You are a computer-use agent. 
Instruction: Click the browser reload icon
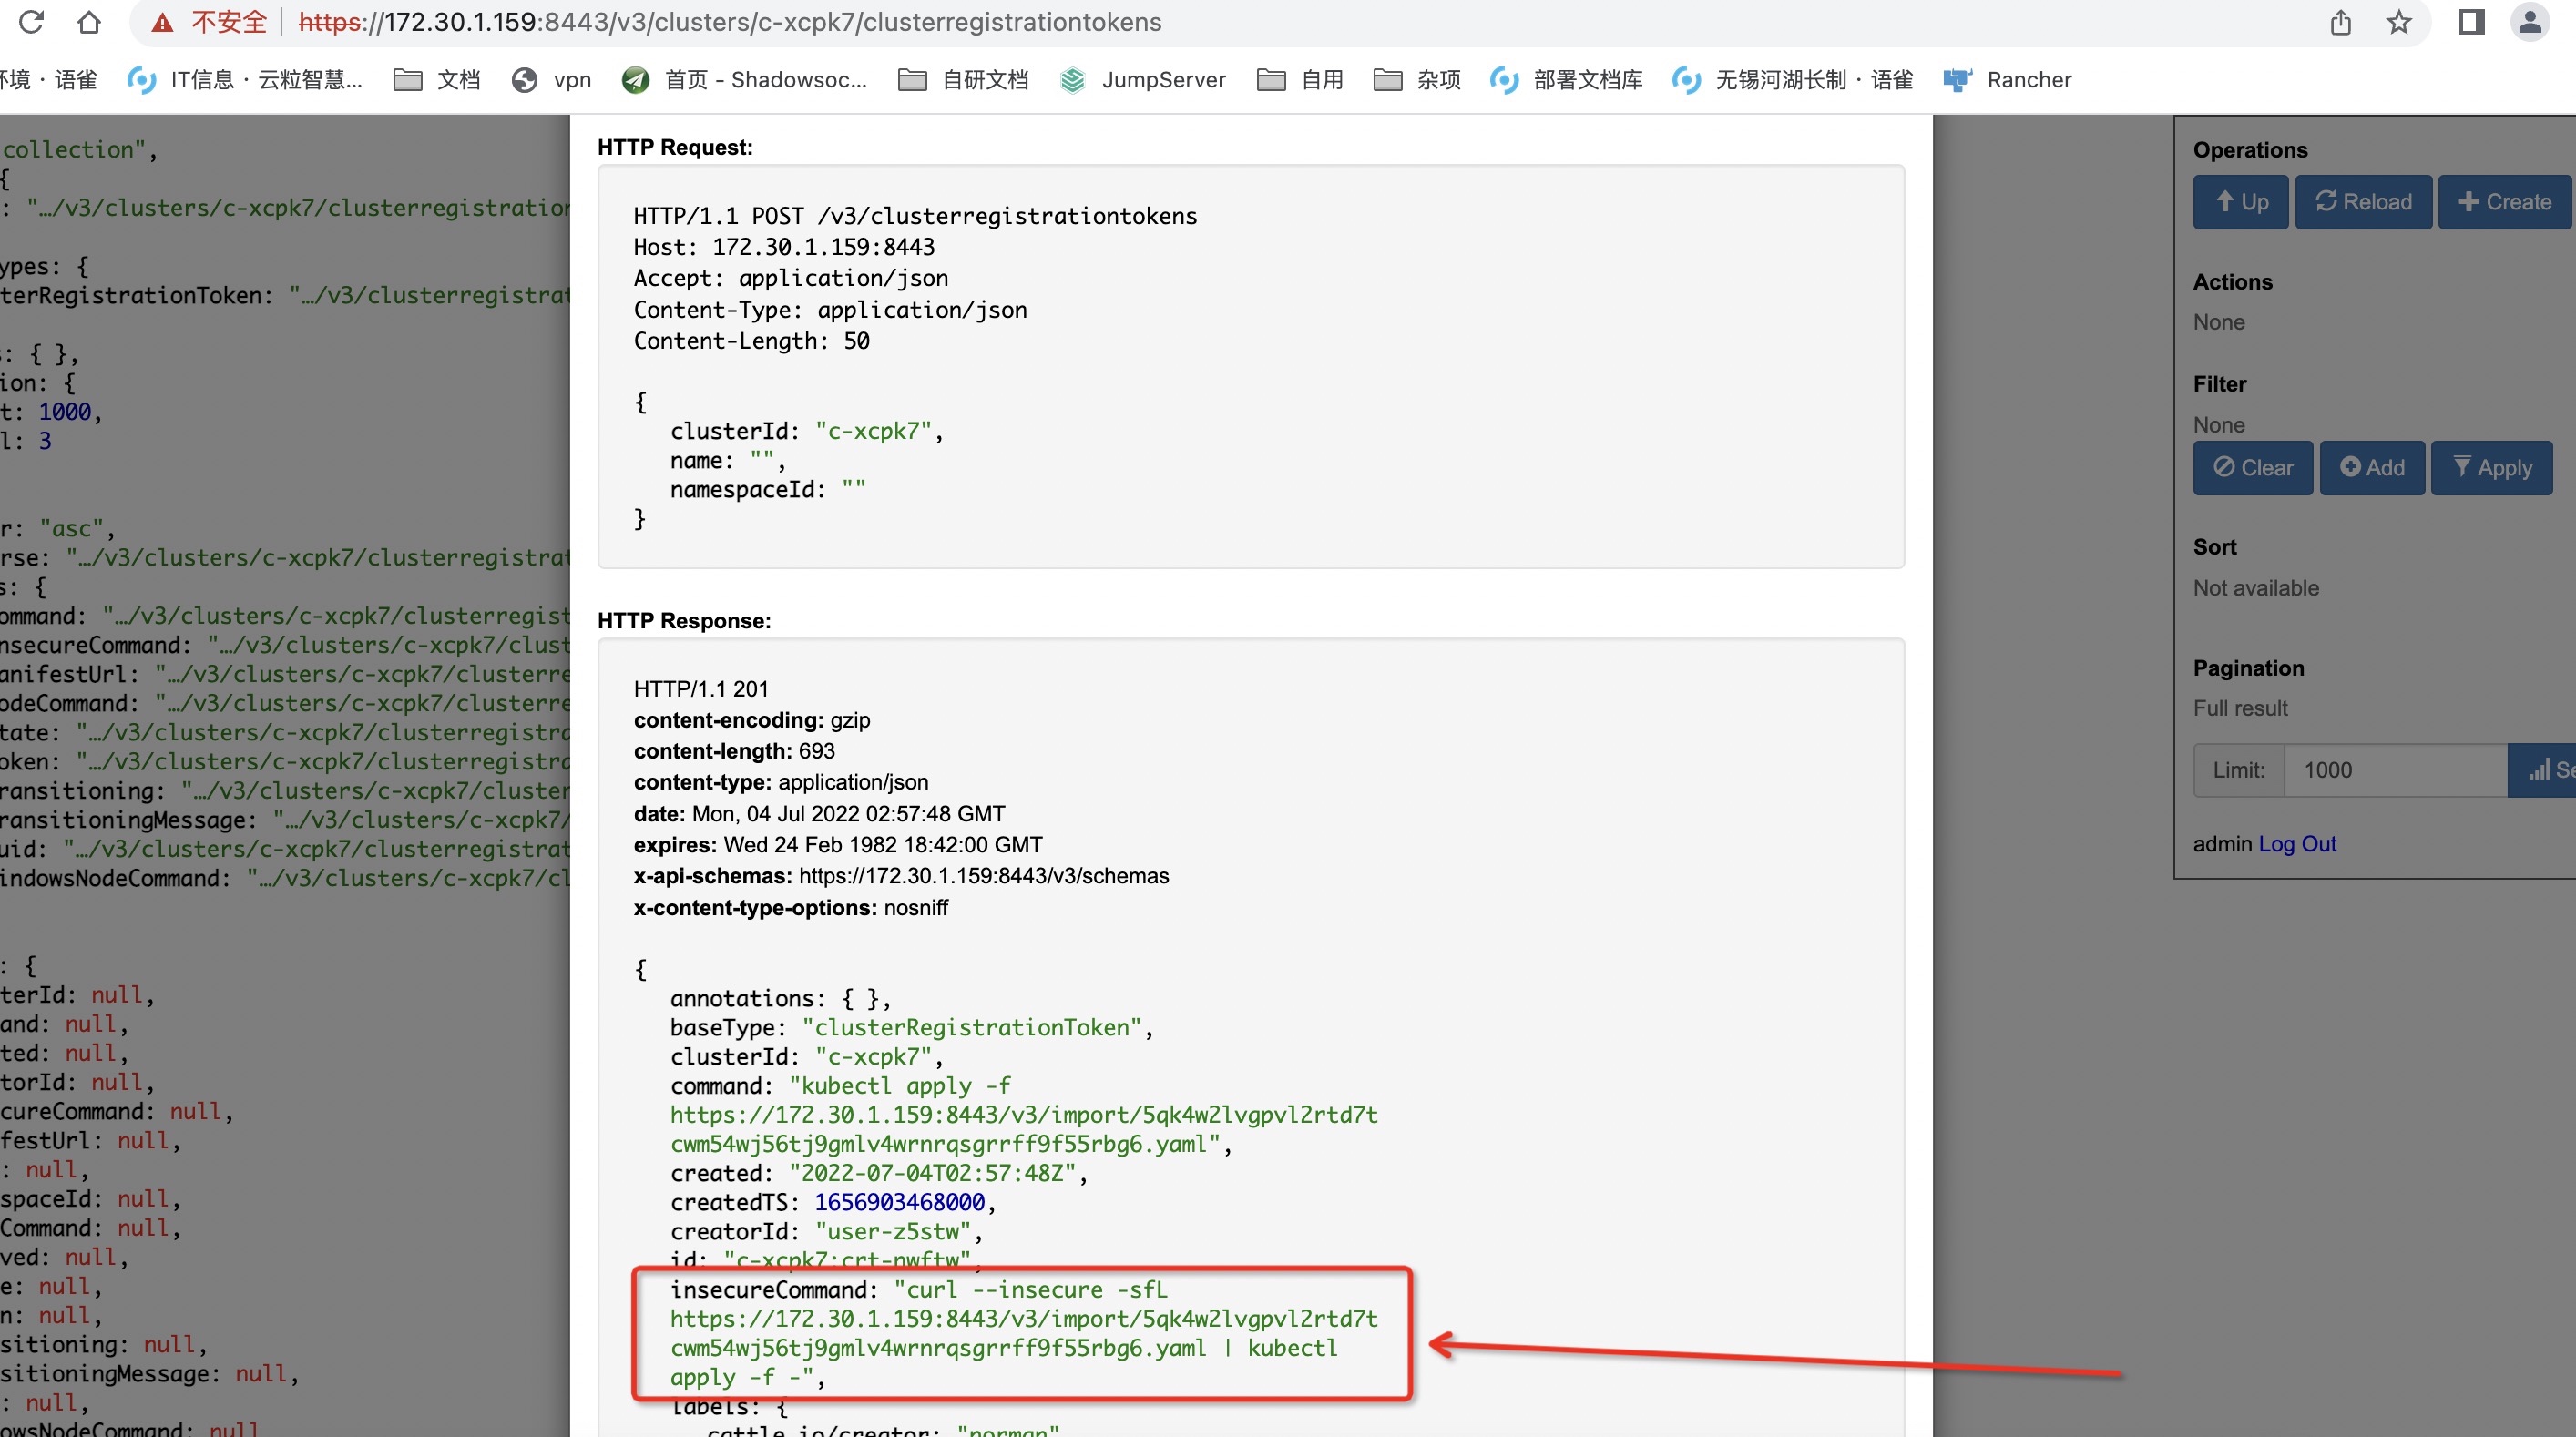point(31,22)
